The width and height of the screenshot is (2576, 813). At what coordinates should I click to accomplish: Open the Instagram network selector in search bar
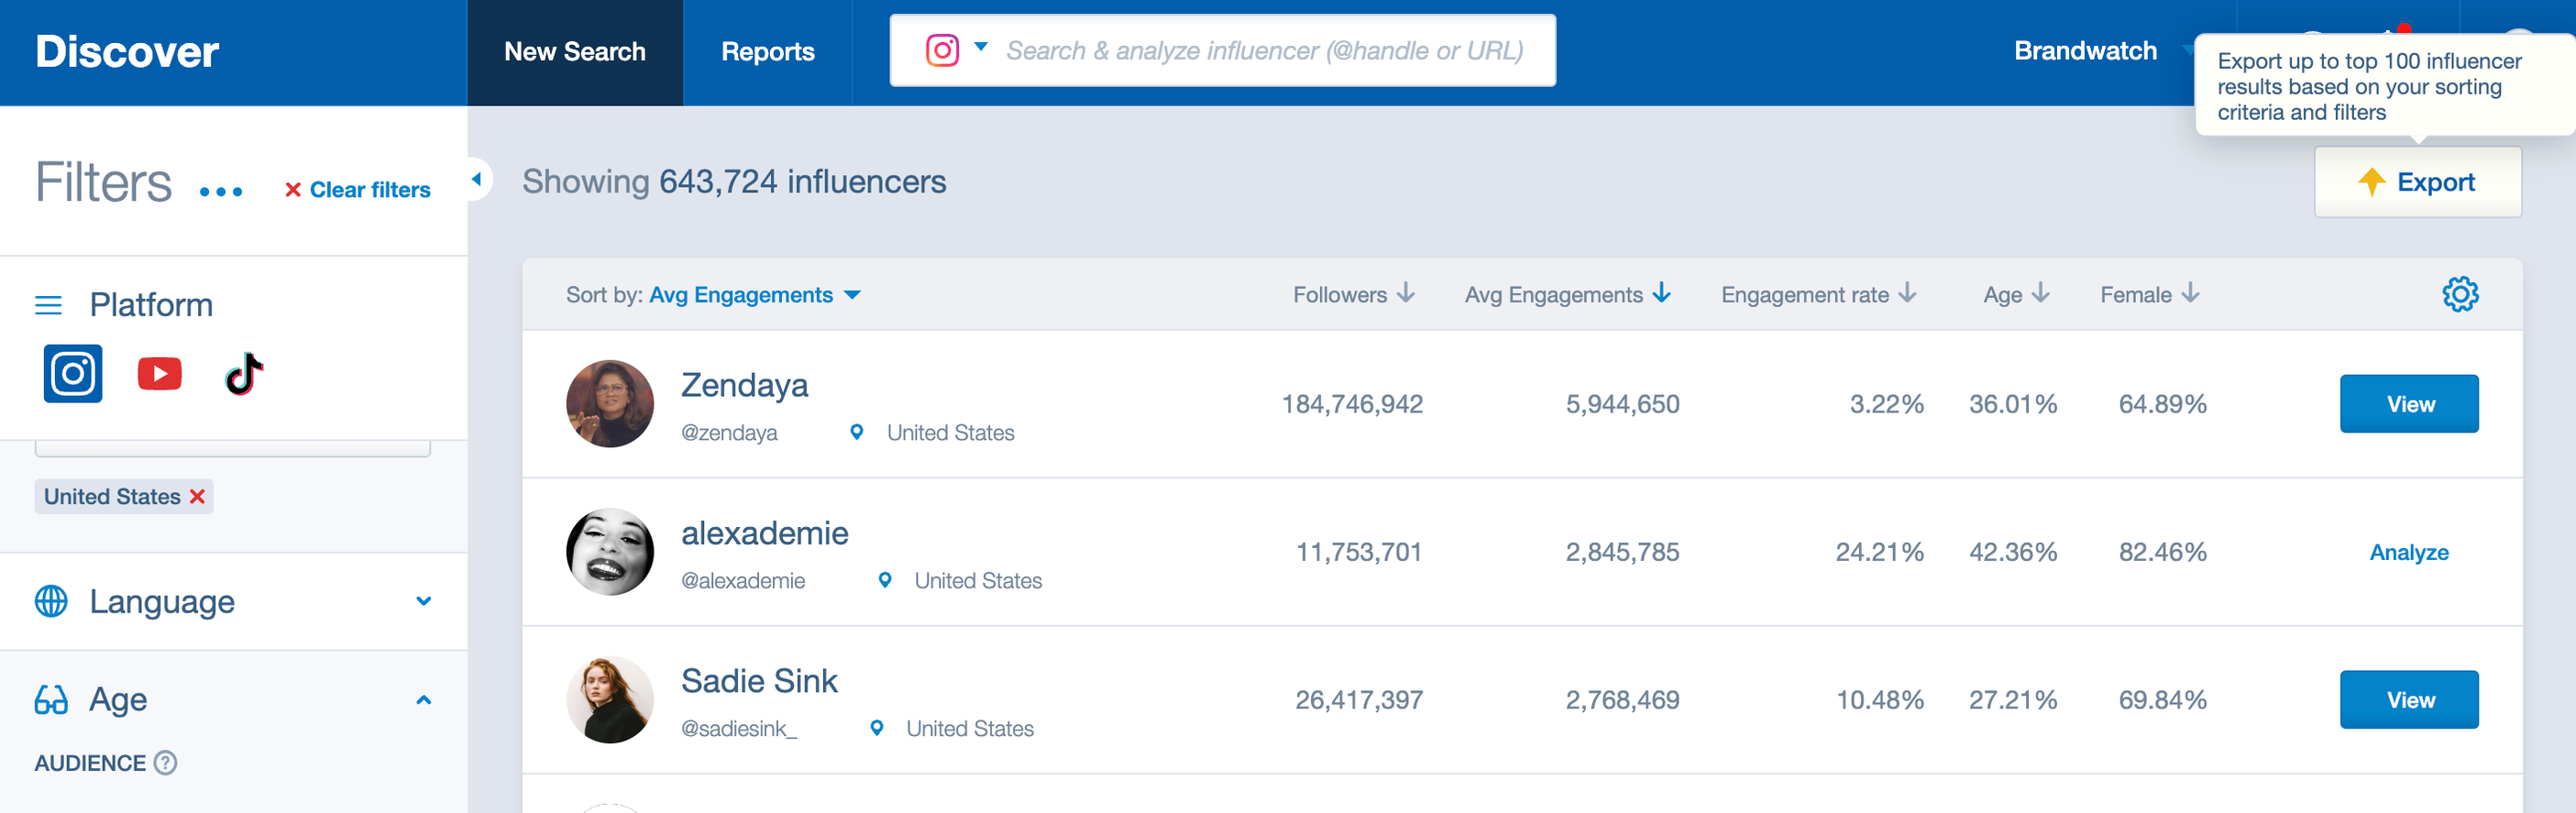point(956,50)
